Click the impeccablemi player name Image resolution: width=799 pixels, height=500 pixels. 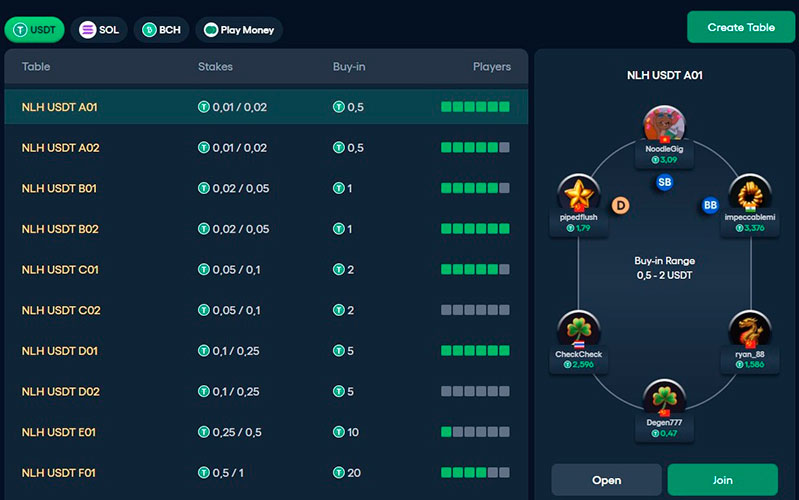[x=750, y=217]
